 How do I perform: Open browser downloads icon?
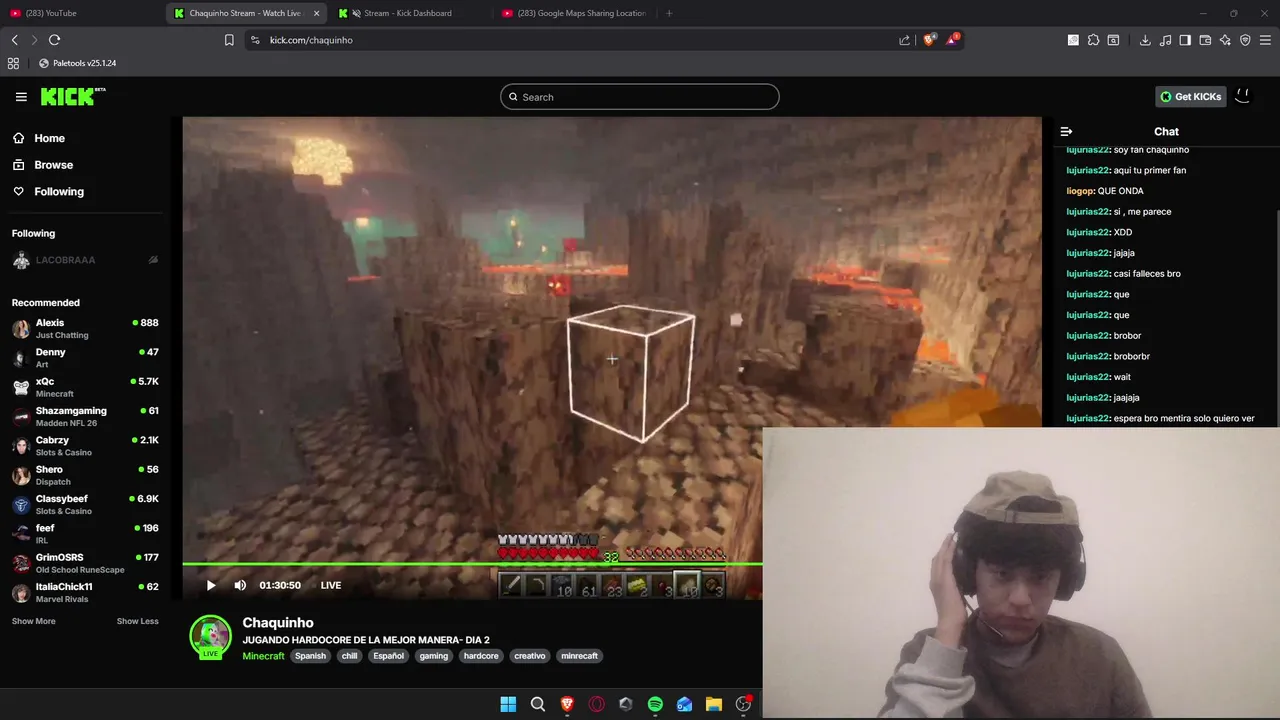pos(1145,40)
